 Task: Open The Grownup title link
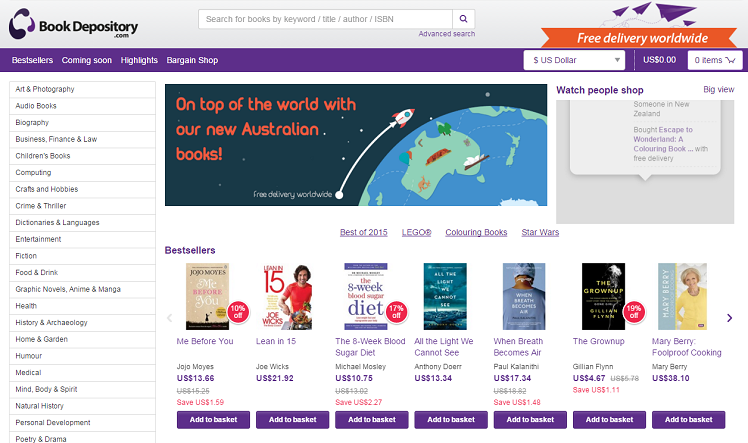coord(598,341)
